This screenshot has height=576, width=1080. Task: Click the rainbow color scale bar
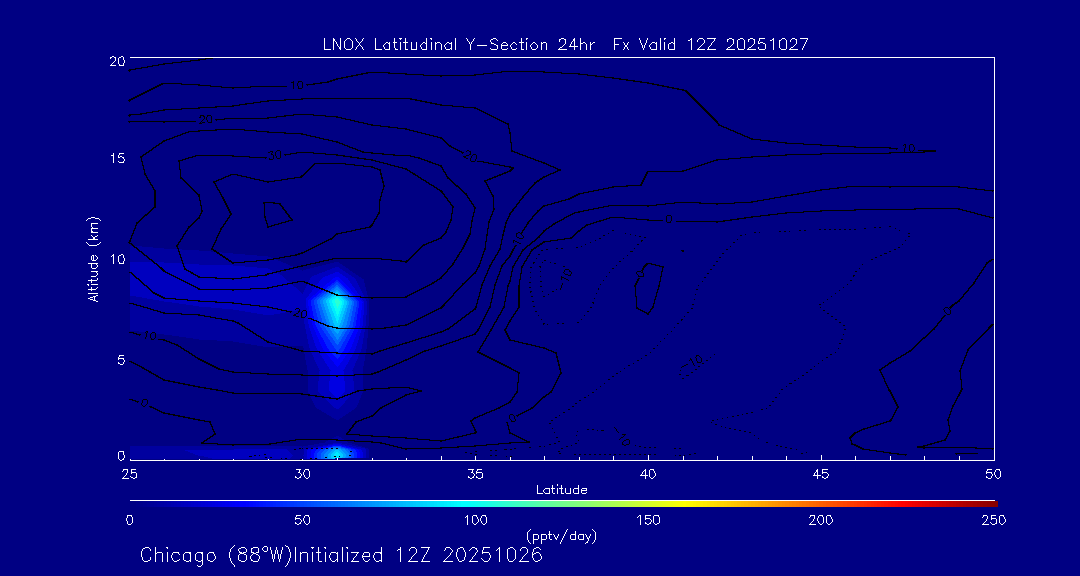(x=563, y=504)
